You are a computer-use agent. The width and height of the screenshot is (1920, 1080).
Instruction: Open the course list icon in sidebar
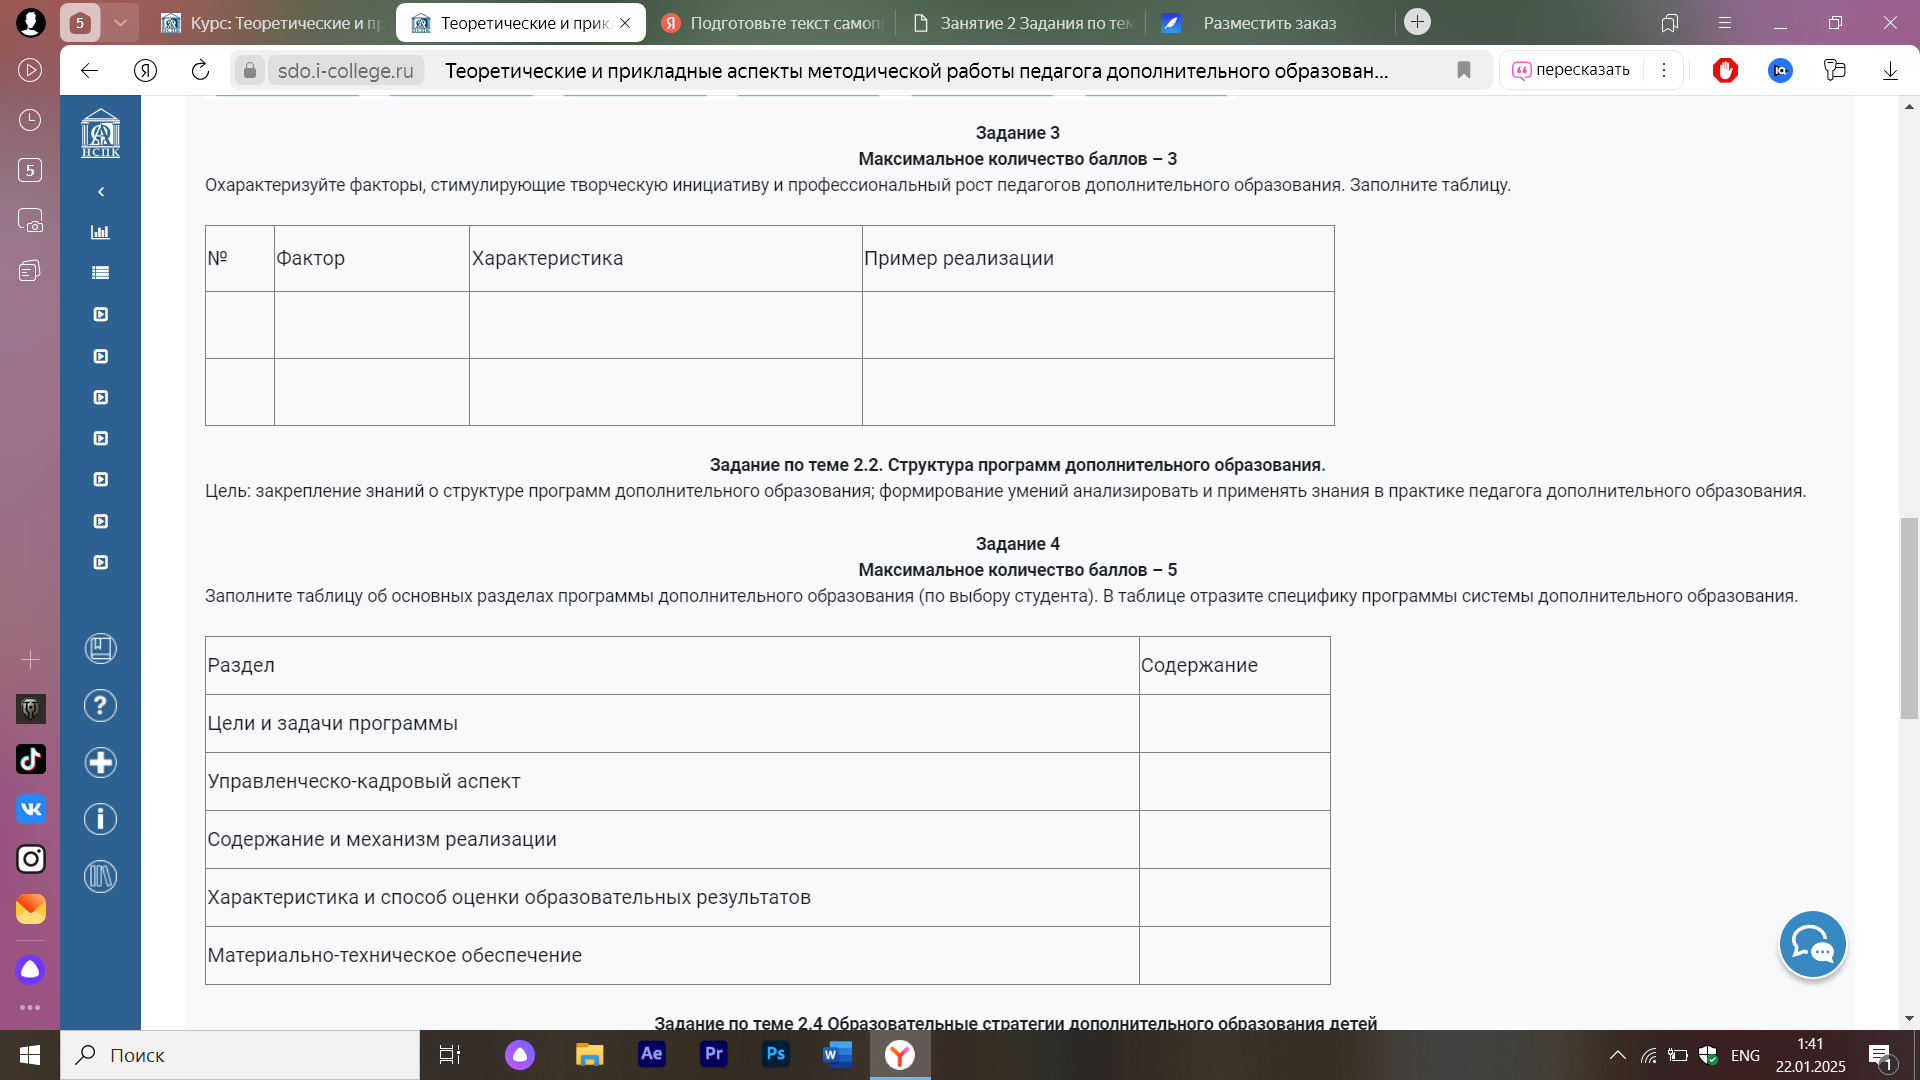(100, 273)
